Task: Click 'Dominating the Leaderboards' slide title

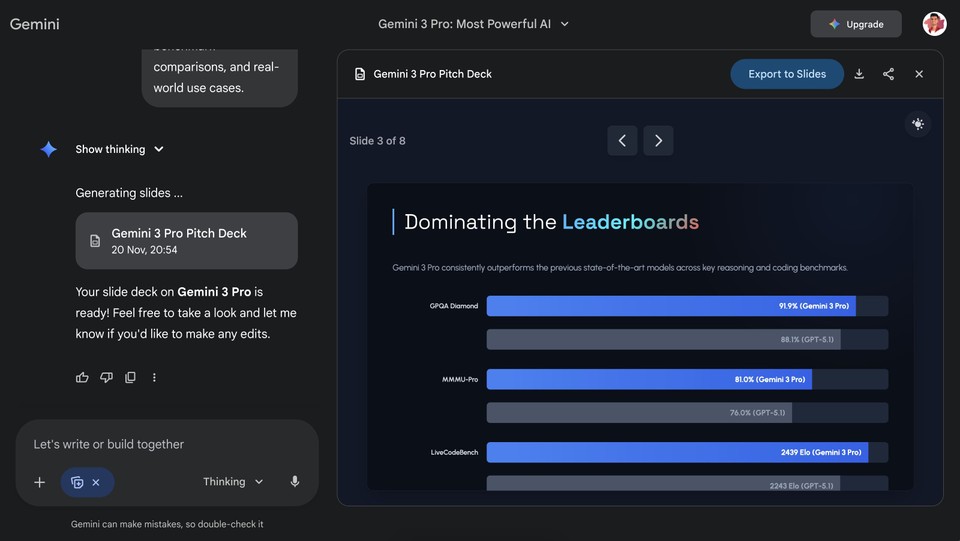Action: pos(552,222)
